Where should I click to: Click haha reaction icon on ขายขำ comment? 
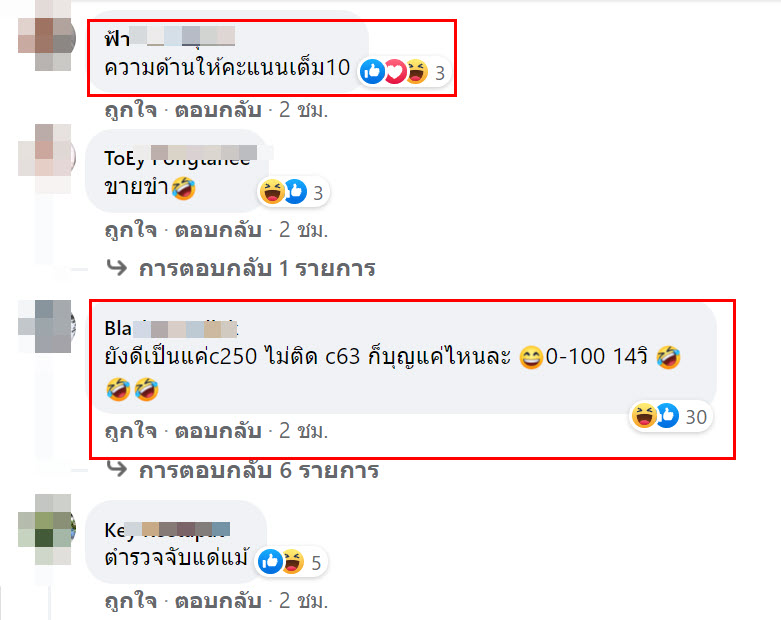point(272,192)
